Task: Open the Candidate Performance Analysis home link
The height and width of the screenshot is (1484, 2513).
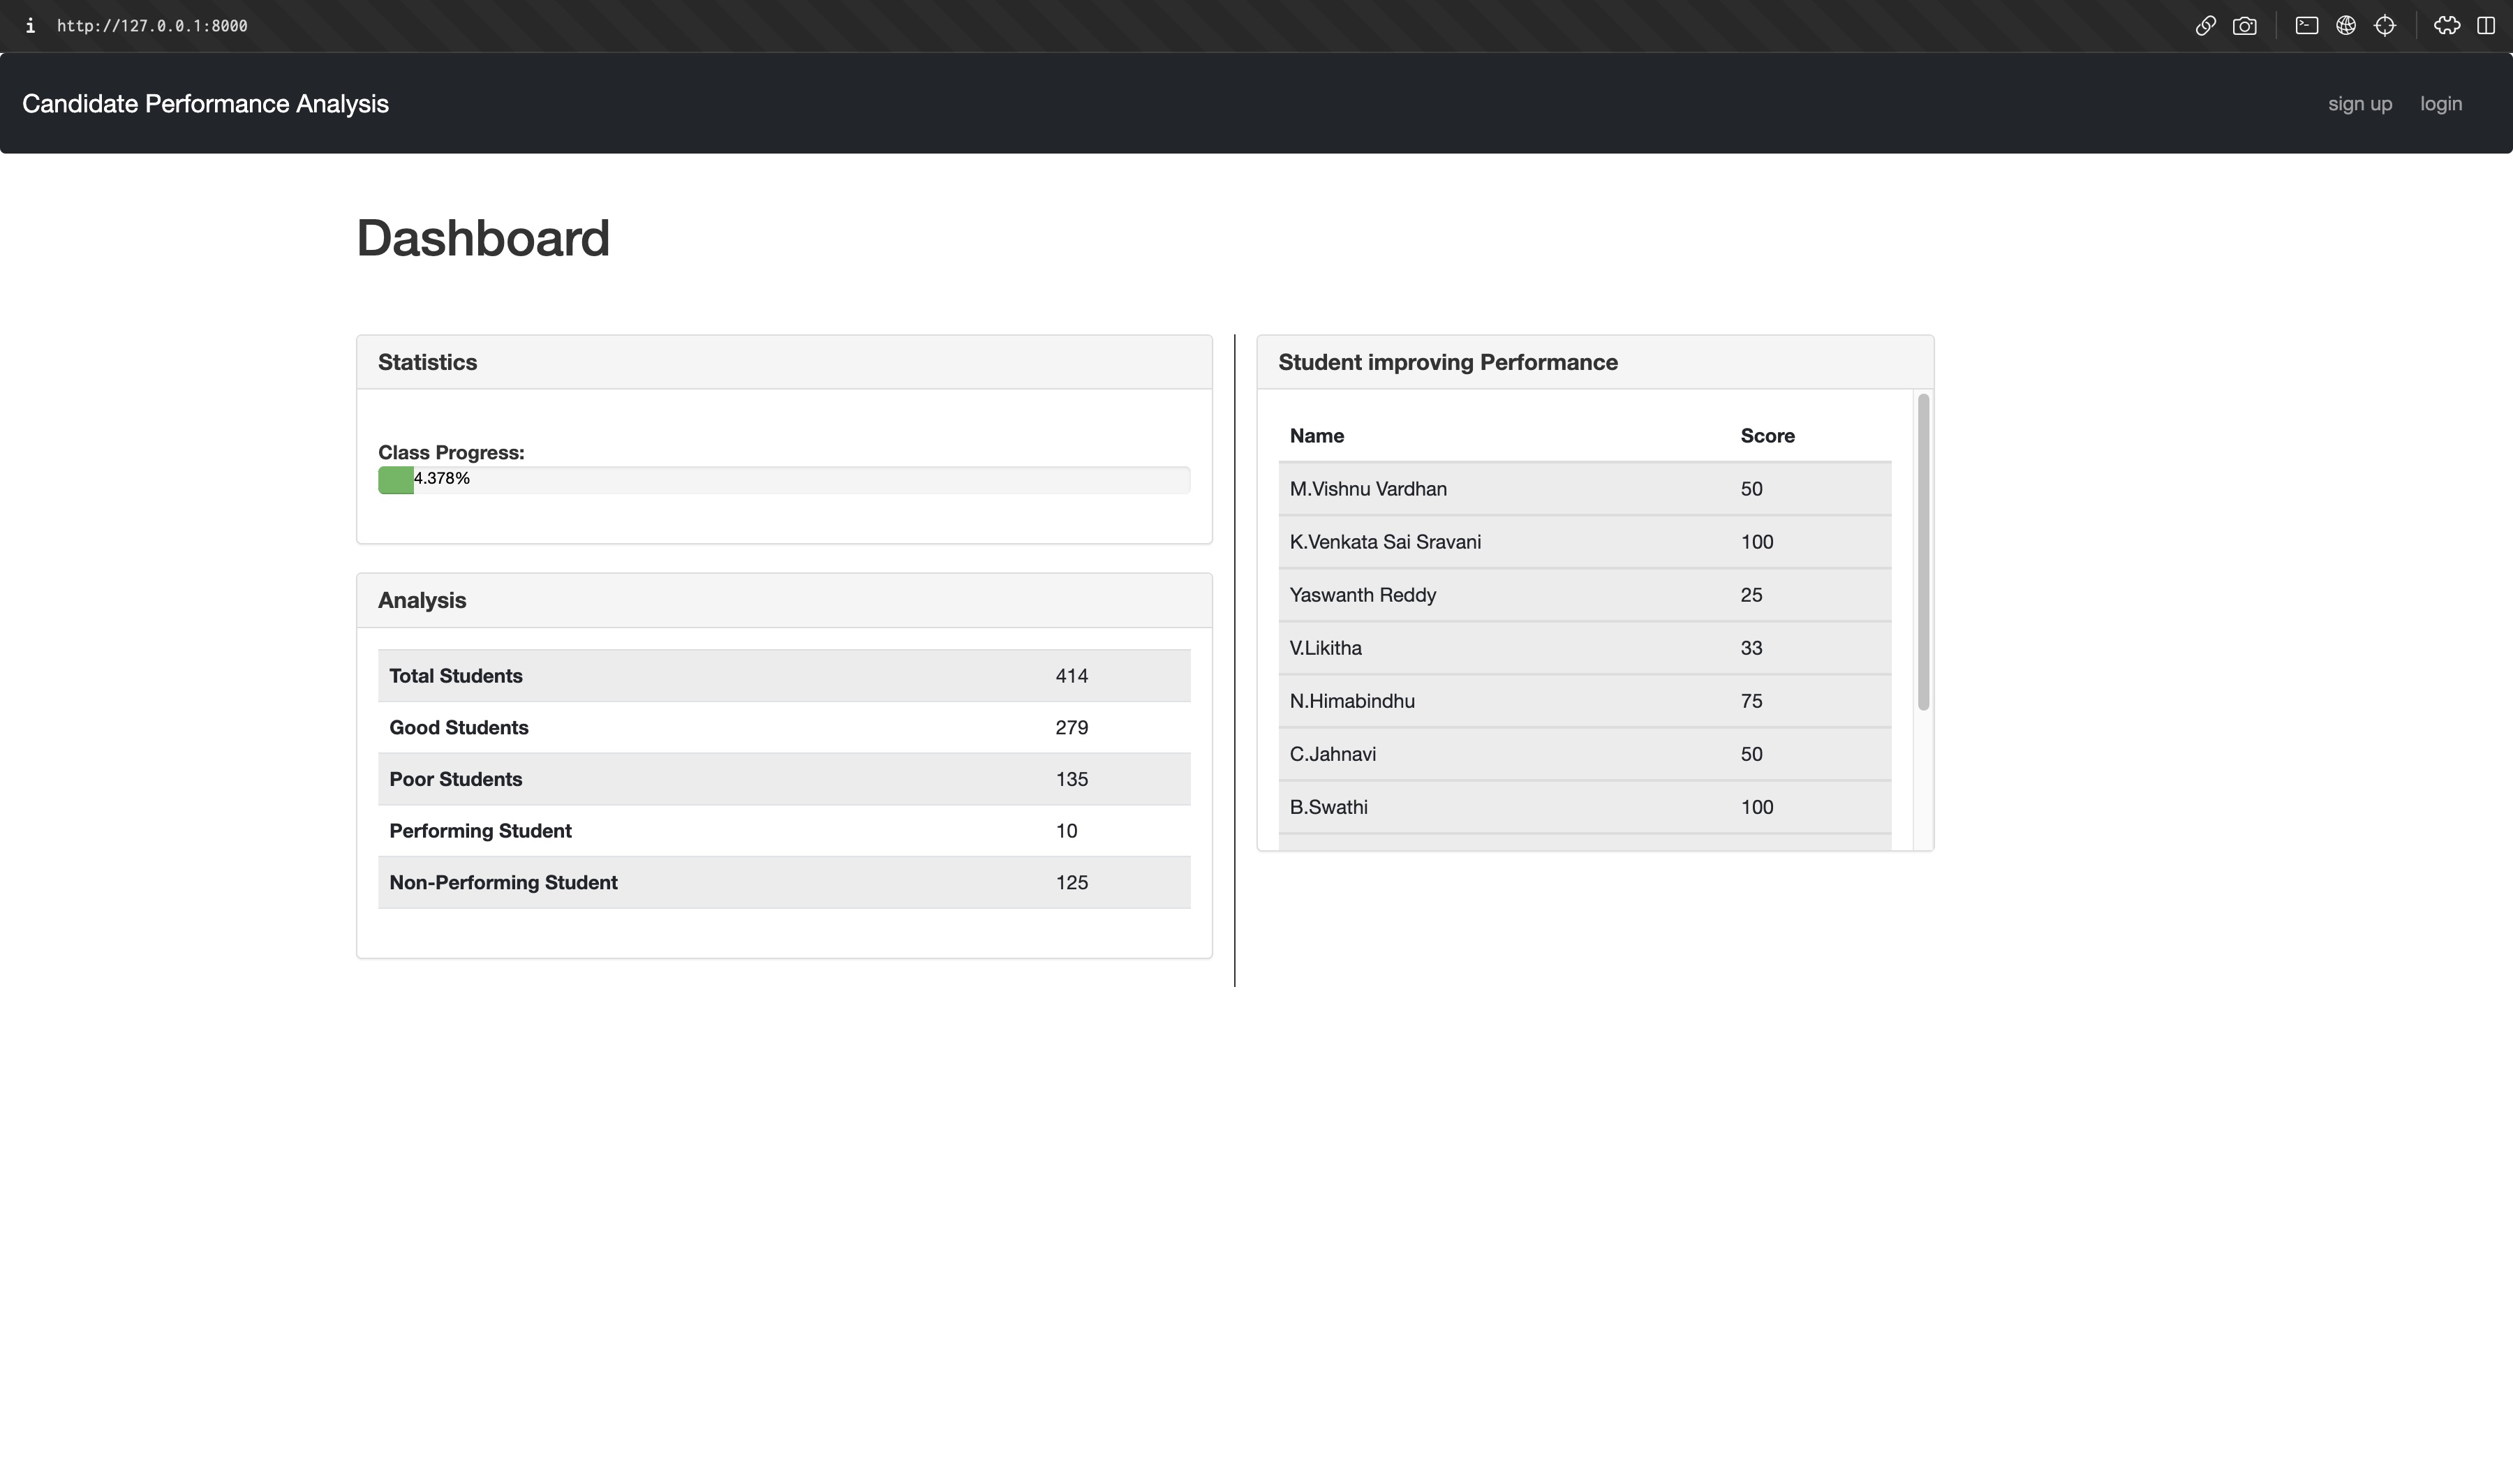Action: pos(205,104)
